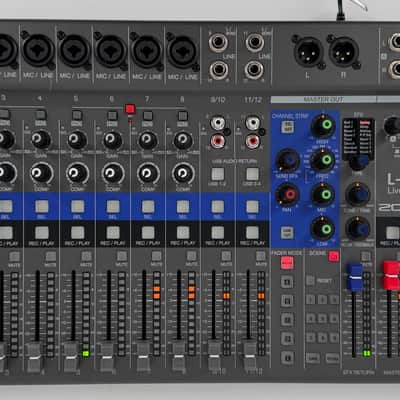Adjust the EFX TONE/TIME knob
The image size is (400, 400).
[358, 194]
